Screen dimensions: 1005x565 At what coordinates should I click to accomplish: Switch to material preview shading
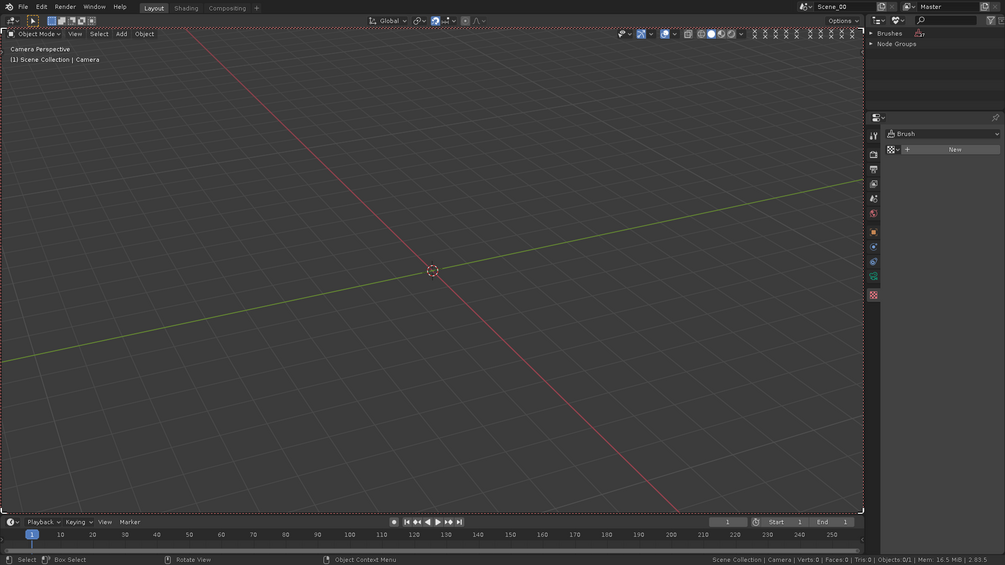click(721, 34)
